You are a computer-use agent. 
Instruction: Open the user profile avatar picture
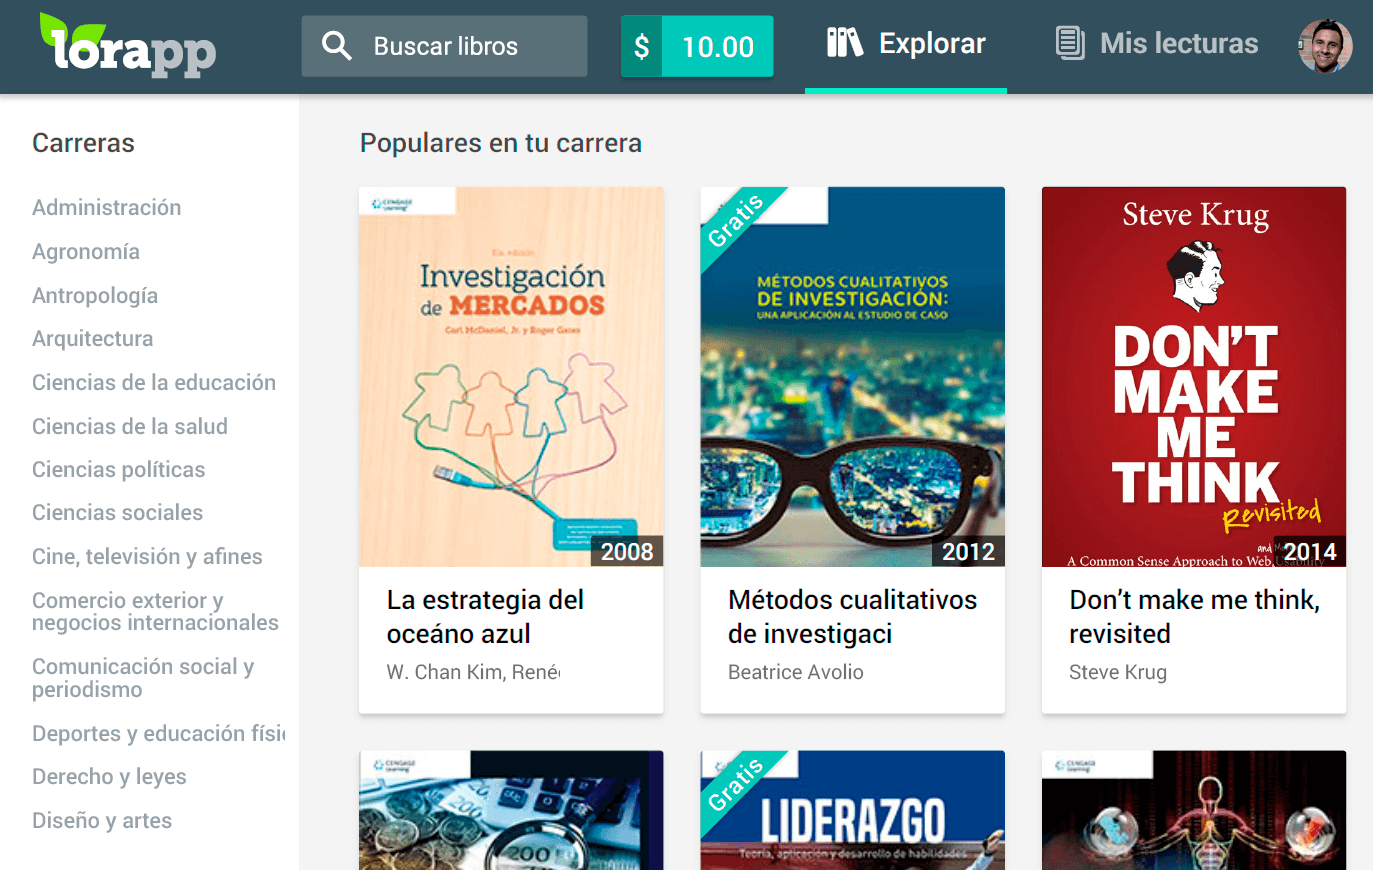tap(1327, 45)
